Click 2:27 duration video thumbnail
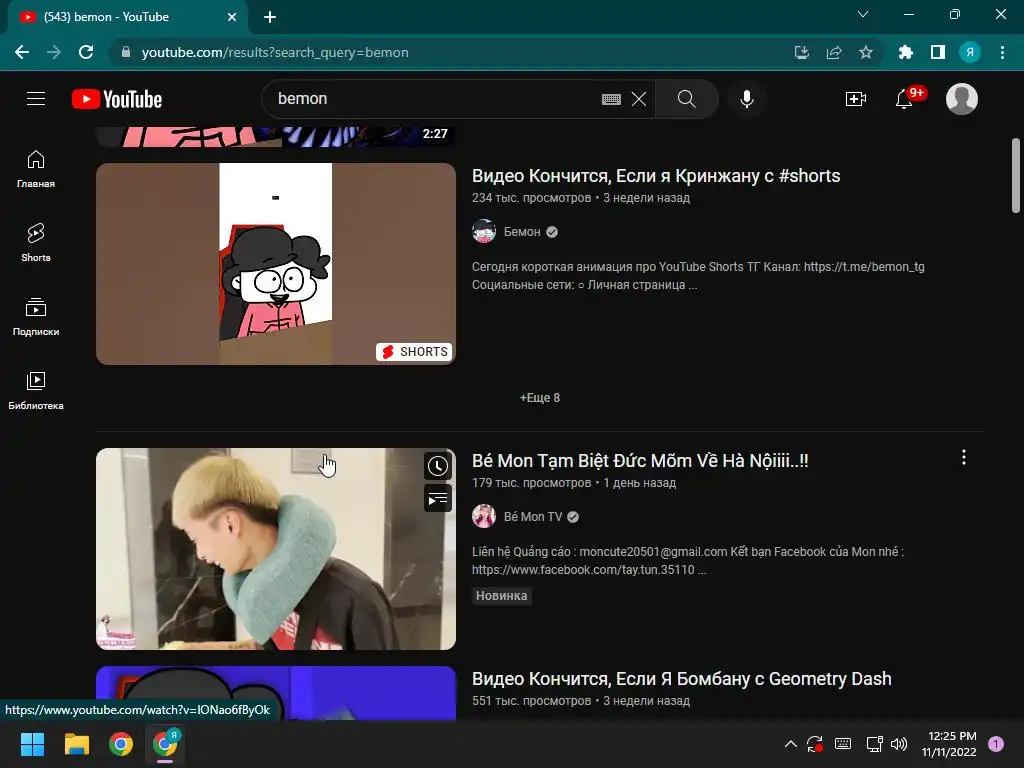Screen dimensions: 1024x768 276,136
